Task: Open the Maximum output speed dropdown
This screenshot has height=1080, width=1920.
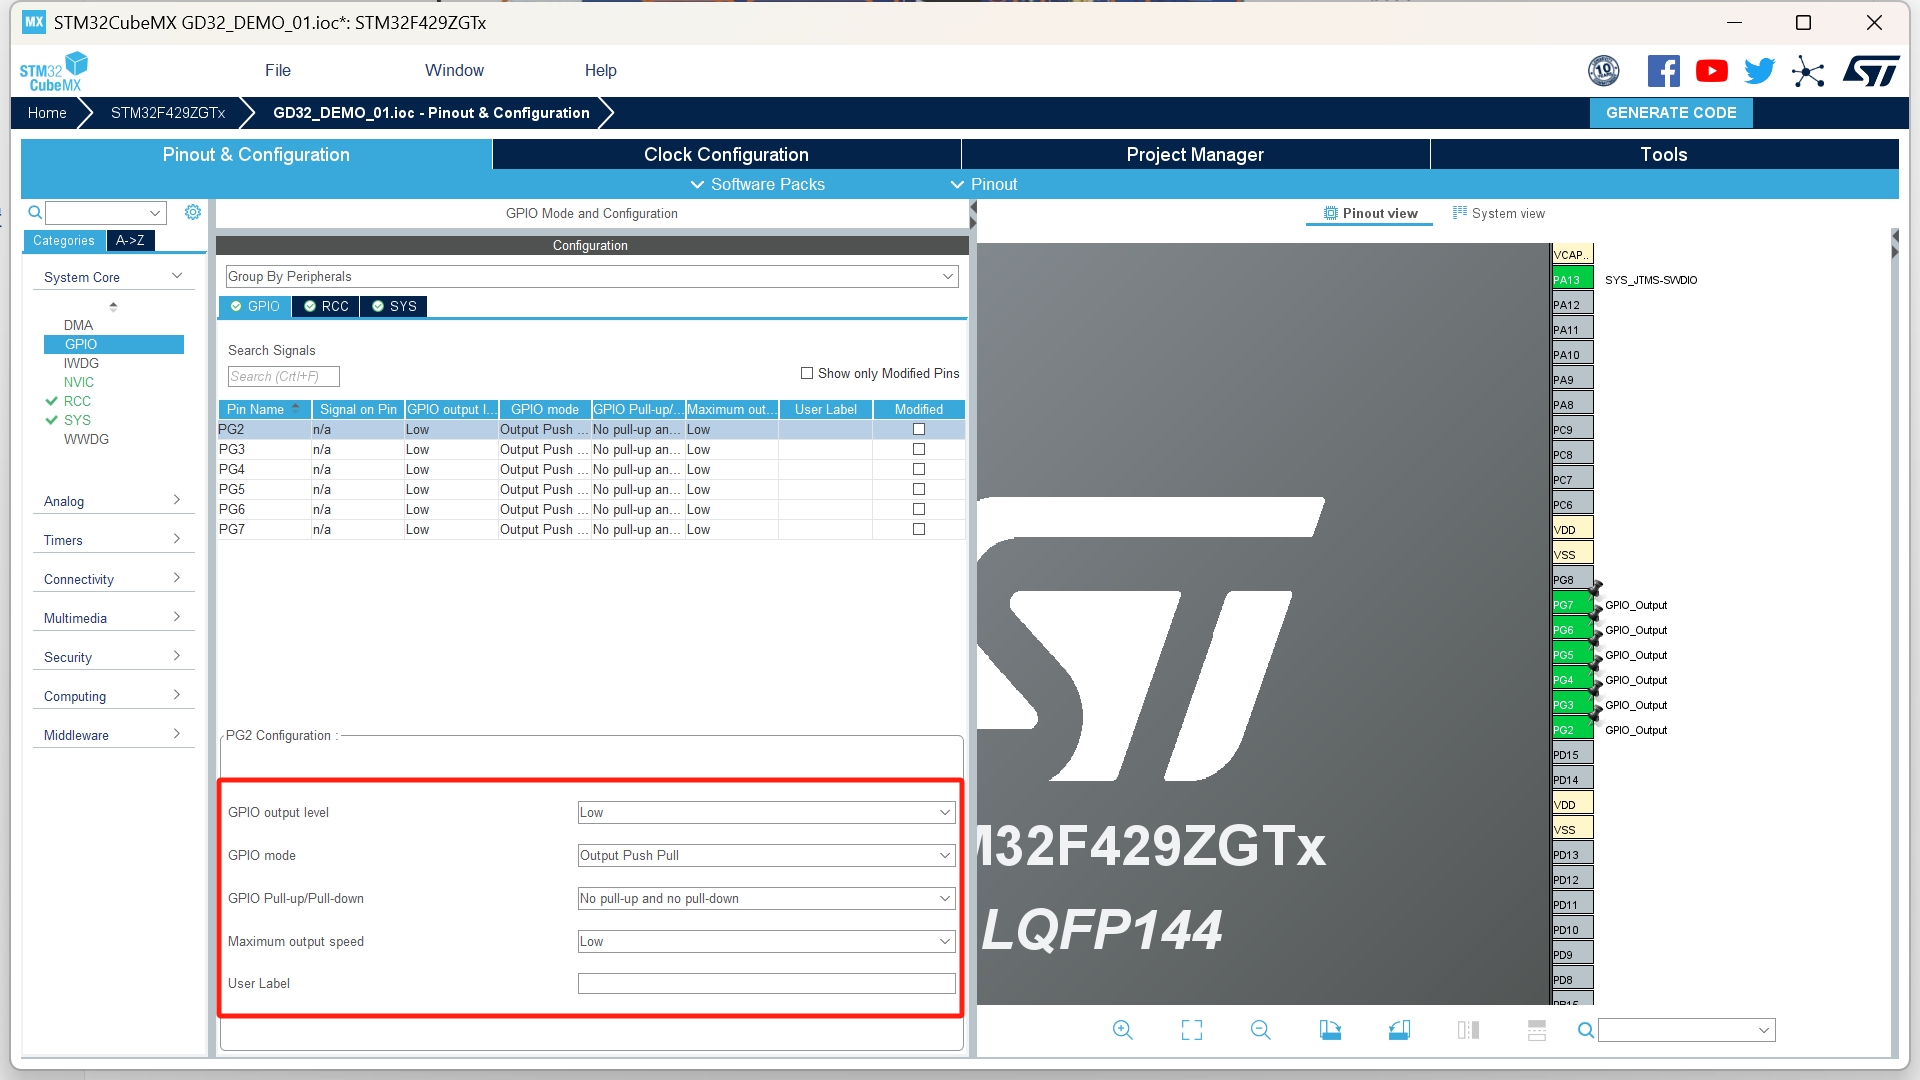Action: [766, 941]
